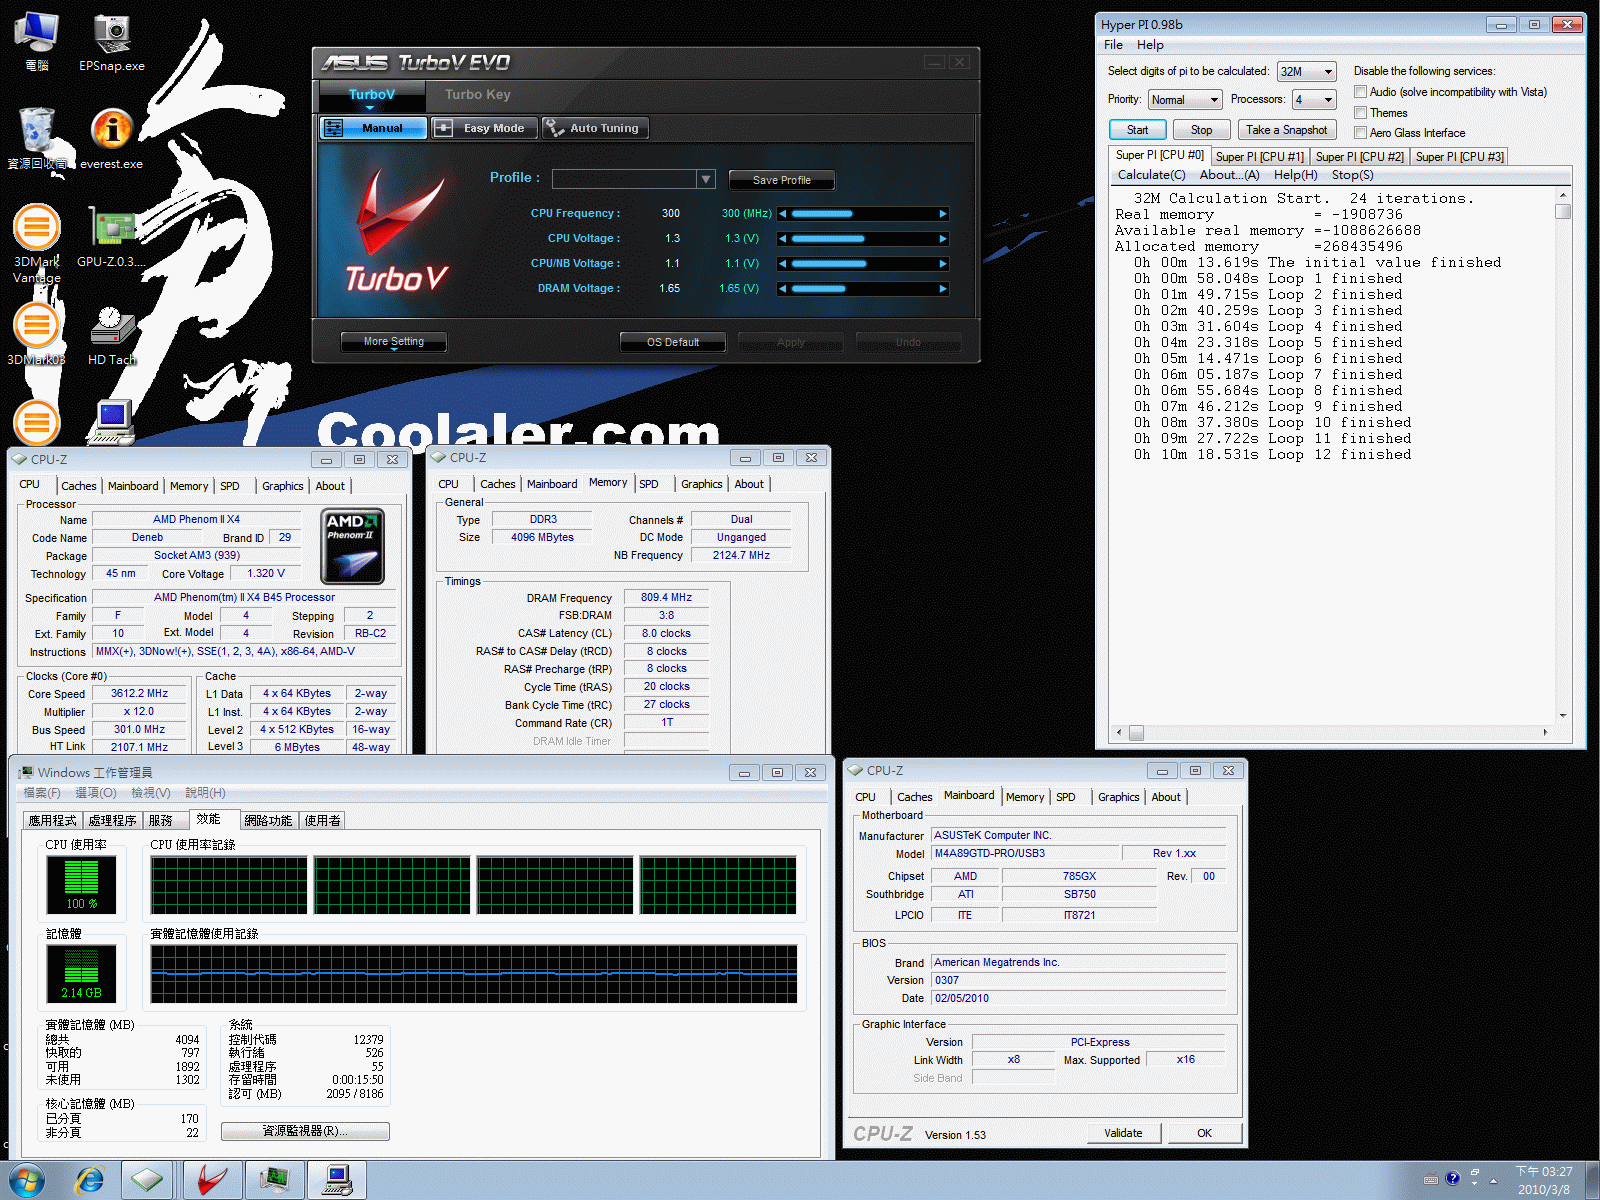
Task: Click Take a Snapshot button
Action: coord(1287,130)
